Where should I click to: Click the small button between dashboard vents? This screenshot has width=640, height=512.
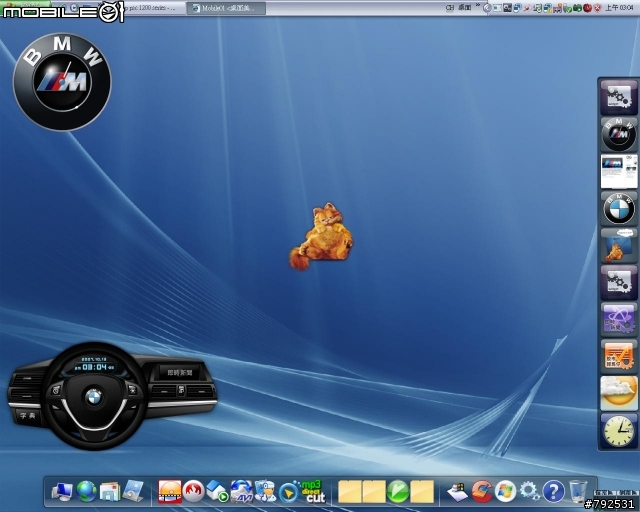pos(181,391)
